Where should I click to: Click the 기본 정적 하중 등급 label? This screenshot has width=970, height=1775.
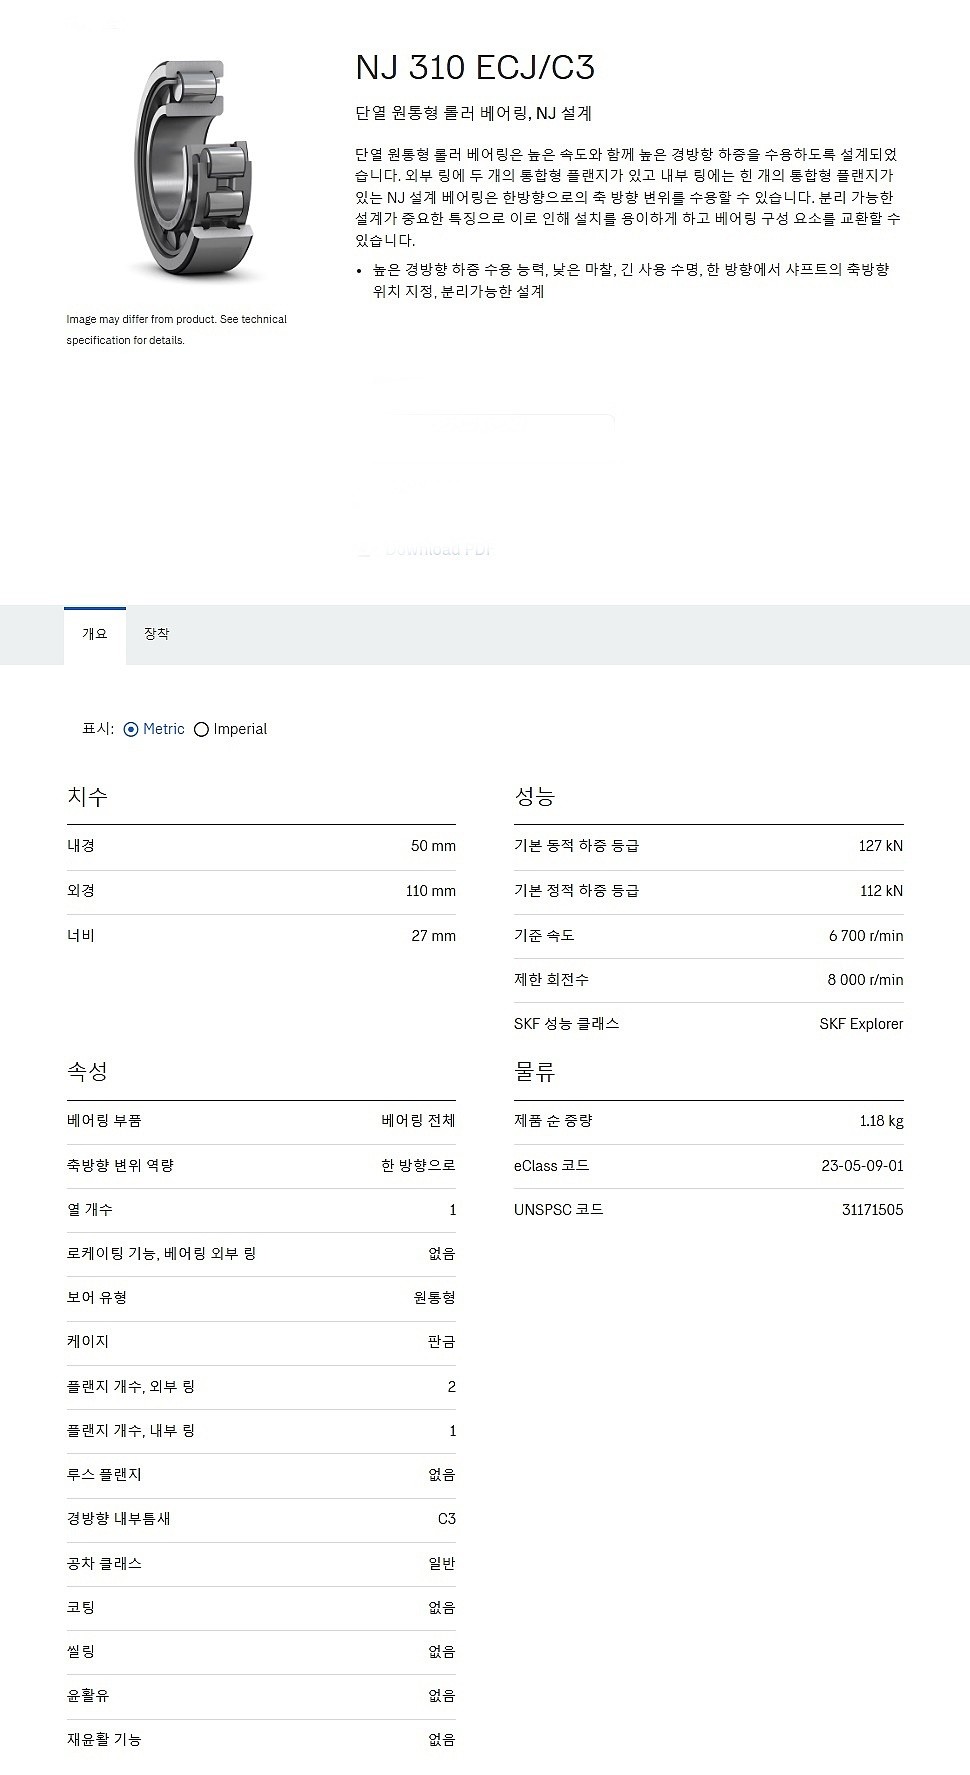pyautogui.click(x=576, y=891)
